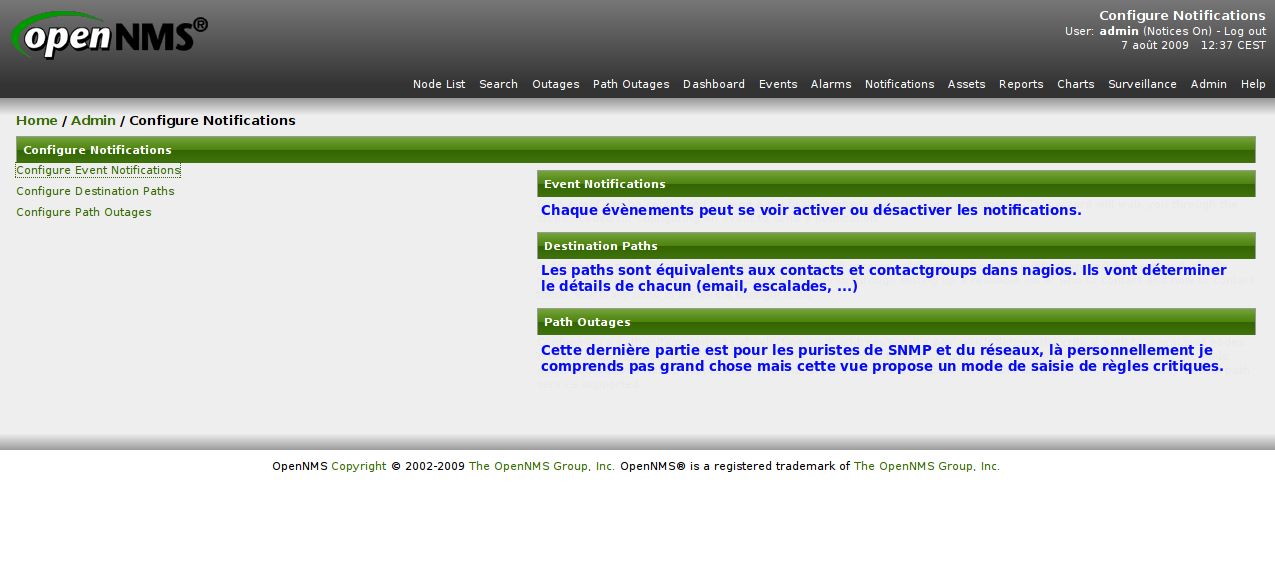This screenshot has width=1275, height=571.
Task: Open Admin in the top menu
Action: (x=1208, y=85)
